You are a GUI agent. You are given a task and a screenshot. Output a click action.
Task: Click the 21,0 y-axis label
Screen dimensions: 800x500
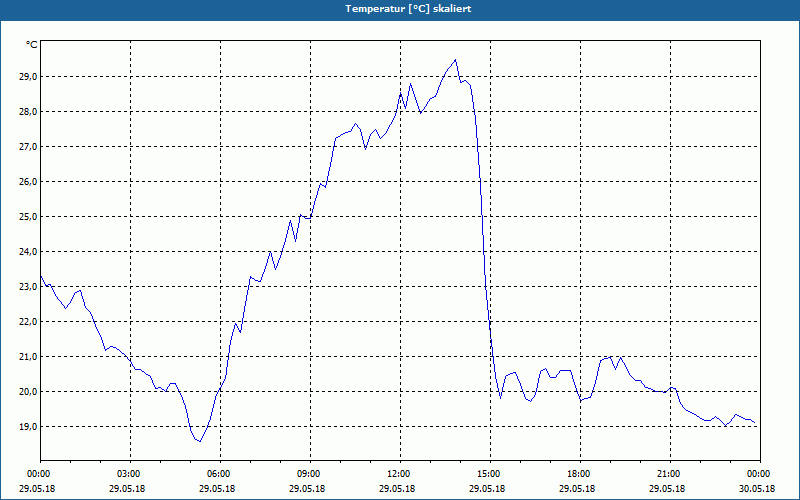[x=28, y=357]
